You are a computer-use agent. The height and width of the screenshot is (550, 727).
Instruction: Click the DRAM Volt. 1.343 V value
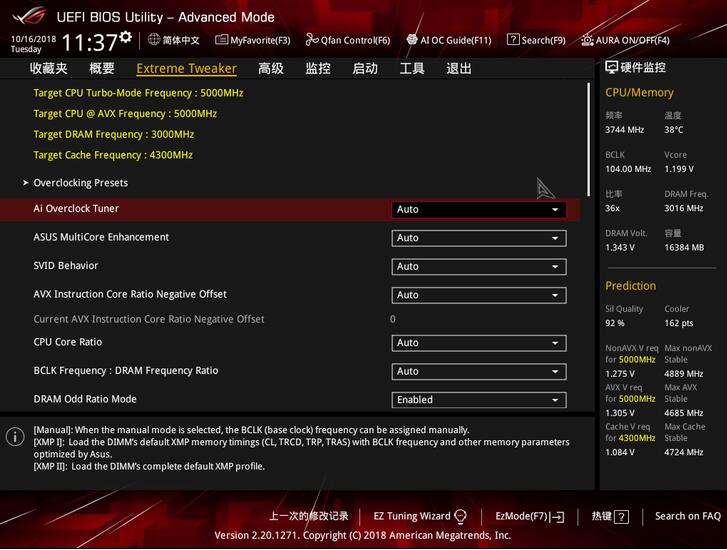click(x=620, y=248)
